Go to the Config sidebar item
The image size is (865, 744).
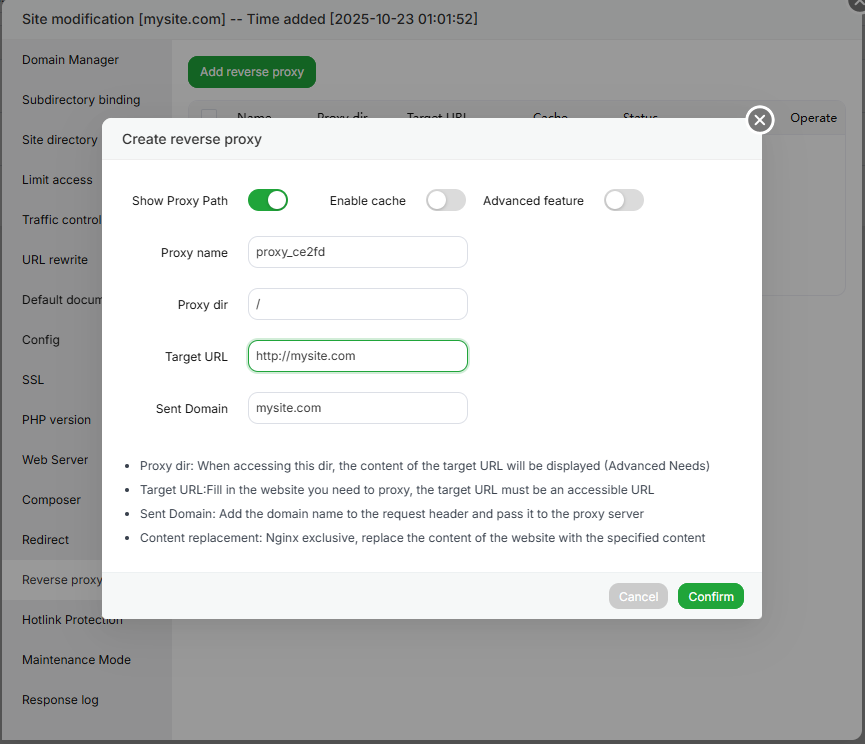(41, 340)
